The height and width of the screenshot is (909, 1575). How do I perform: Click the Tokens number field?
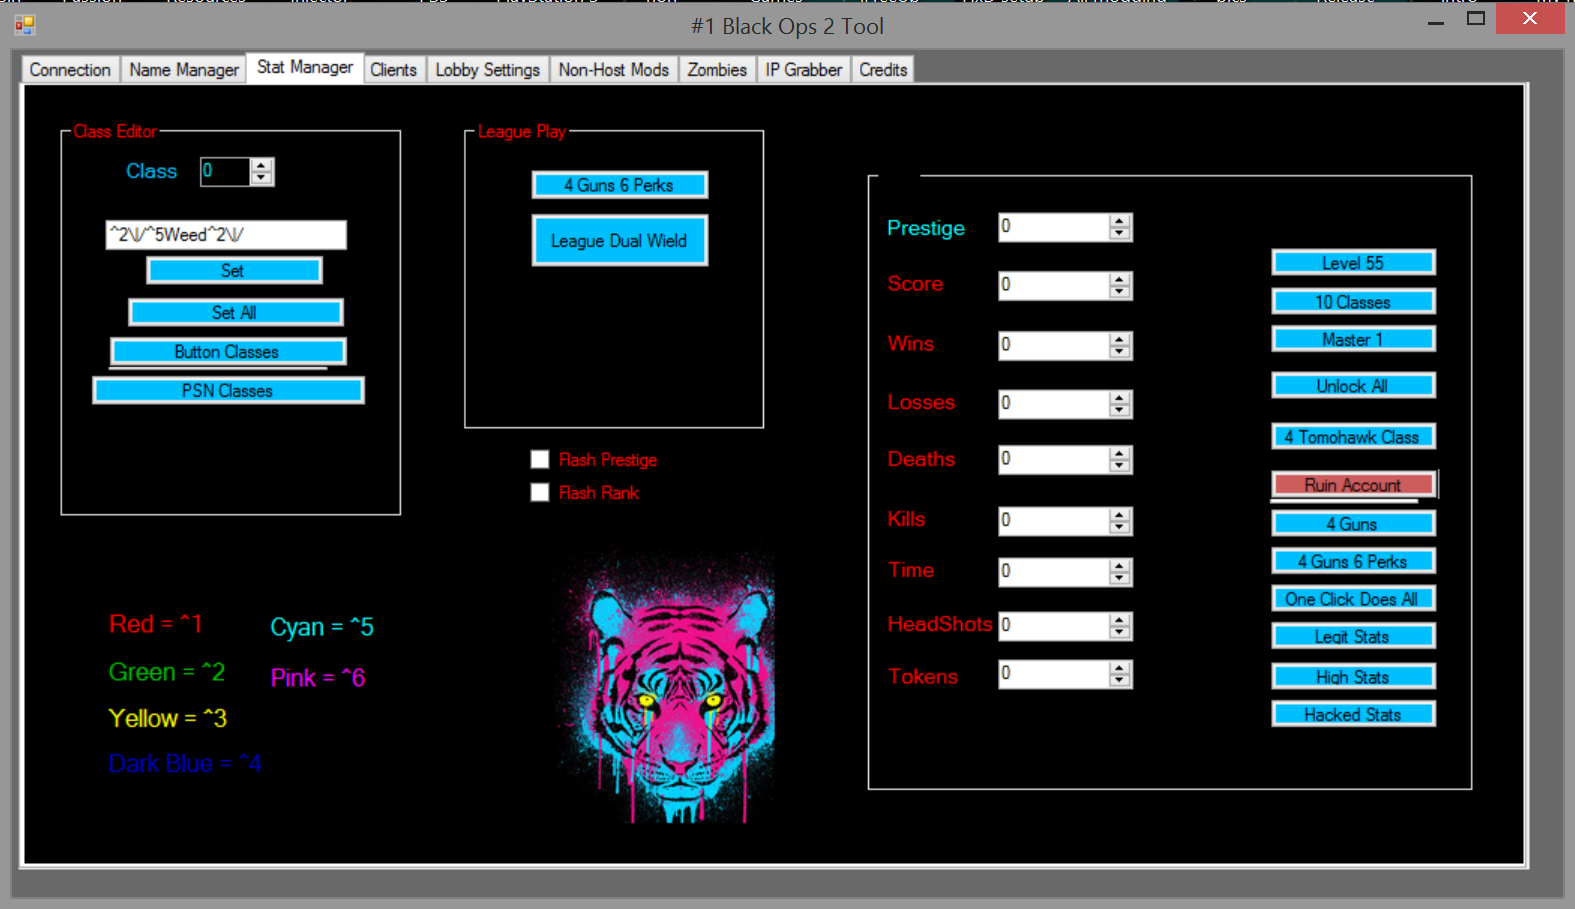(x=1054, y=673)
